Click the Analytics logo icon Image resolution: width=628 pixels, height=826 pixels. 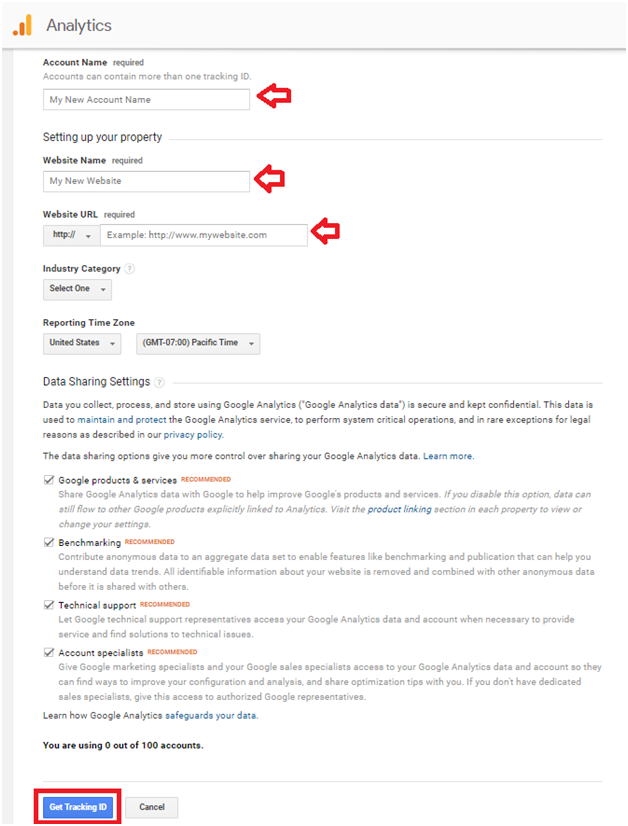[22, 25]
